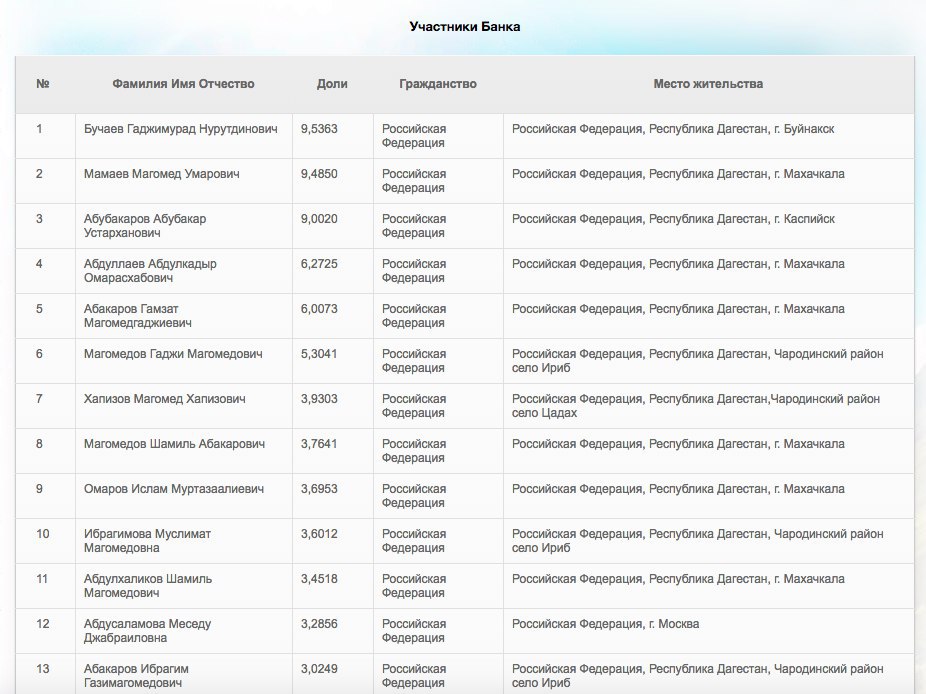
Task: Click share value '3,0249'
Action: tap(319, 669)
